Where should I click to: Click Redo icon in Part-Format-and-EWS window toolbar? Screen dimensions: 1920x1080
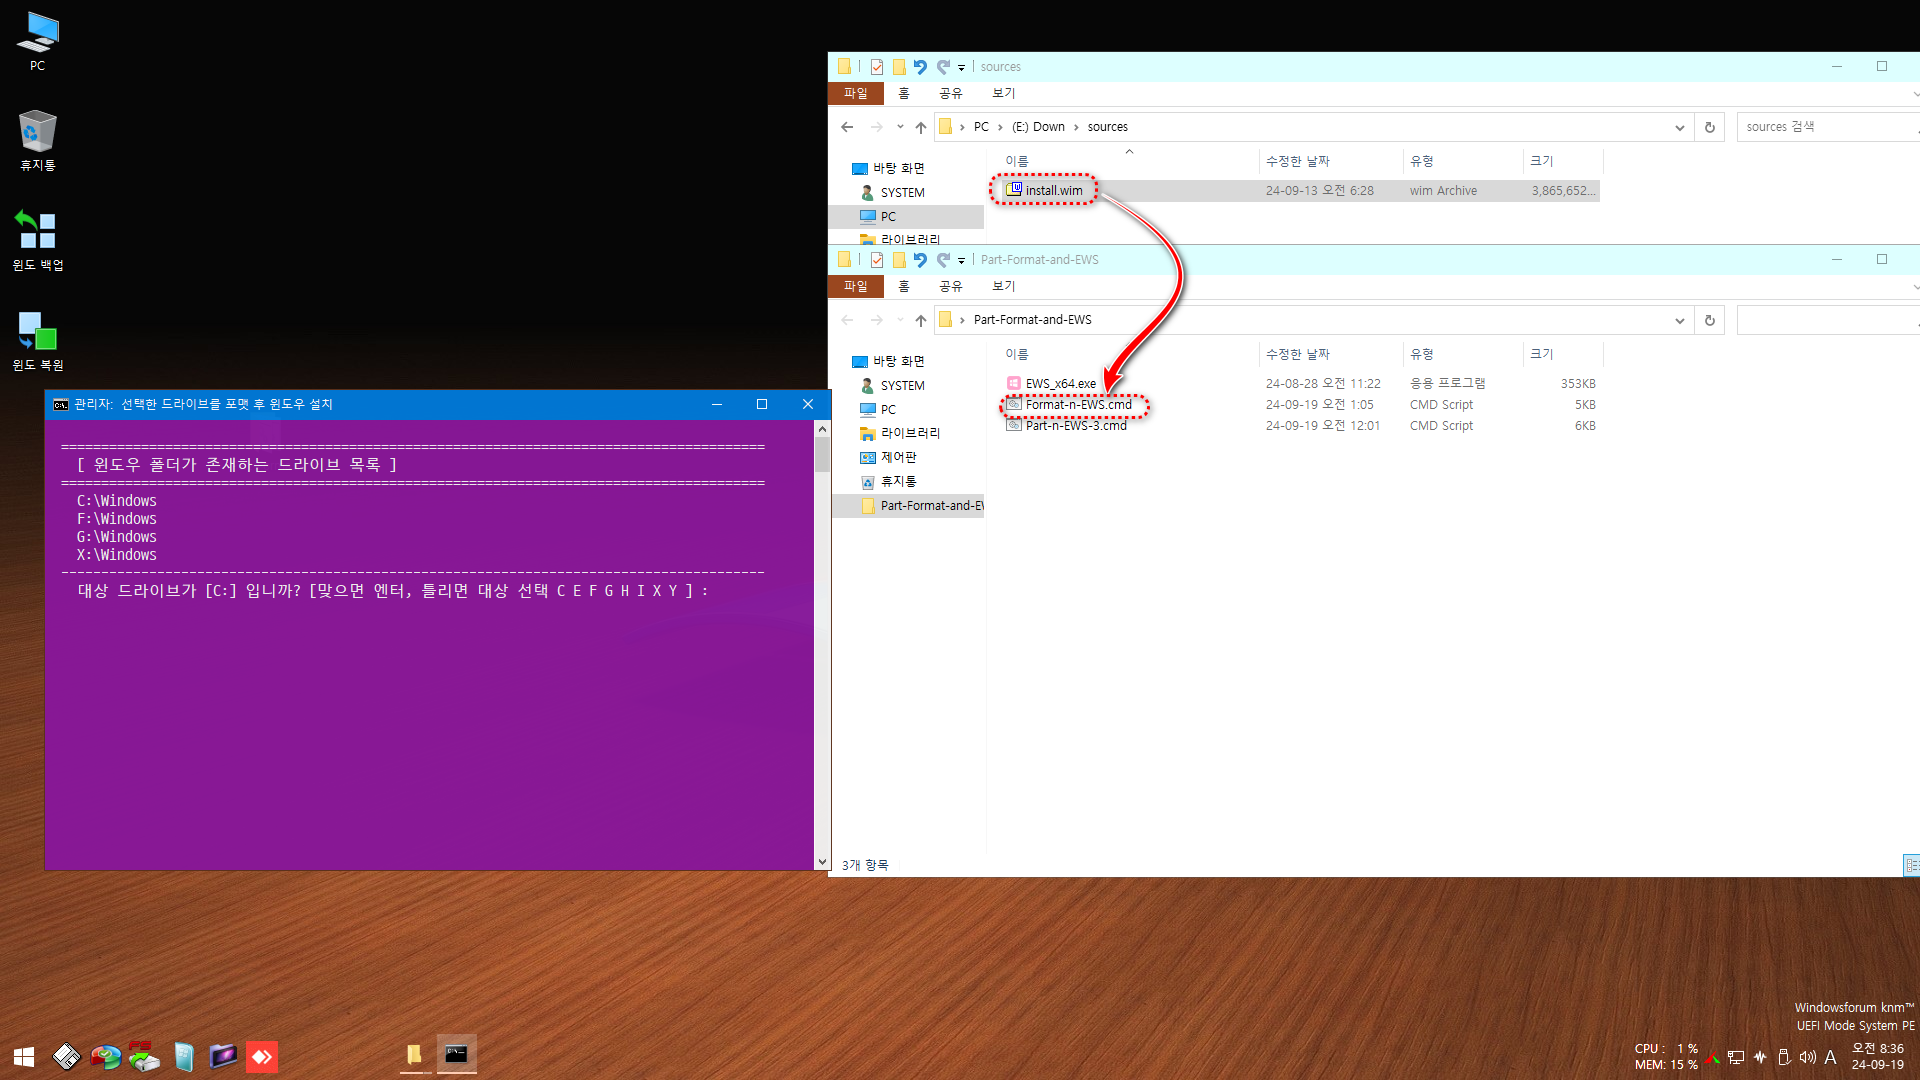[943, 260]
